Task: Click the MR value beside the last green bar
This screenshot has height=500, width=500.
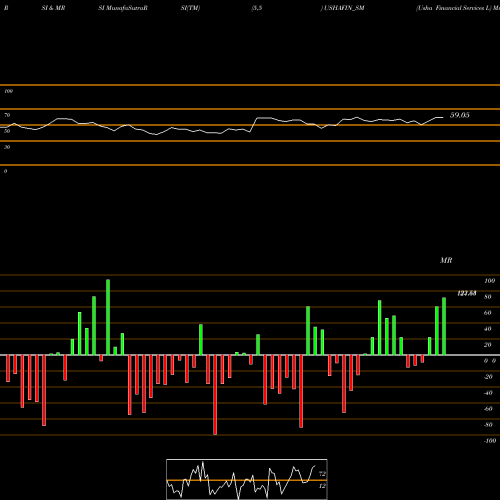Action: pos(467,293)
